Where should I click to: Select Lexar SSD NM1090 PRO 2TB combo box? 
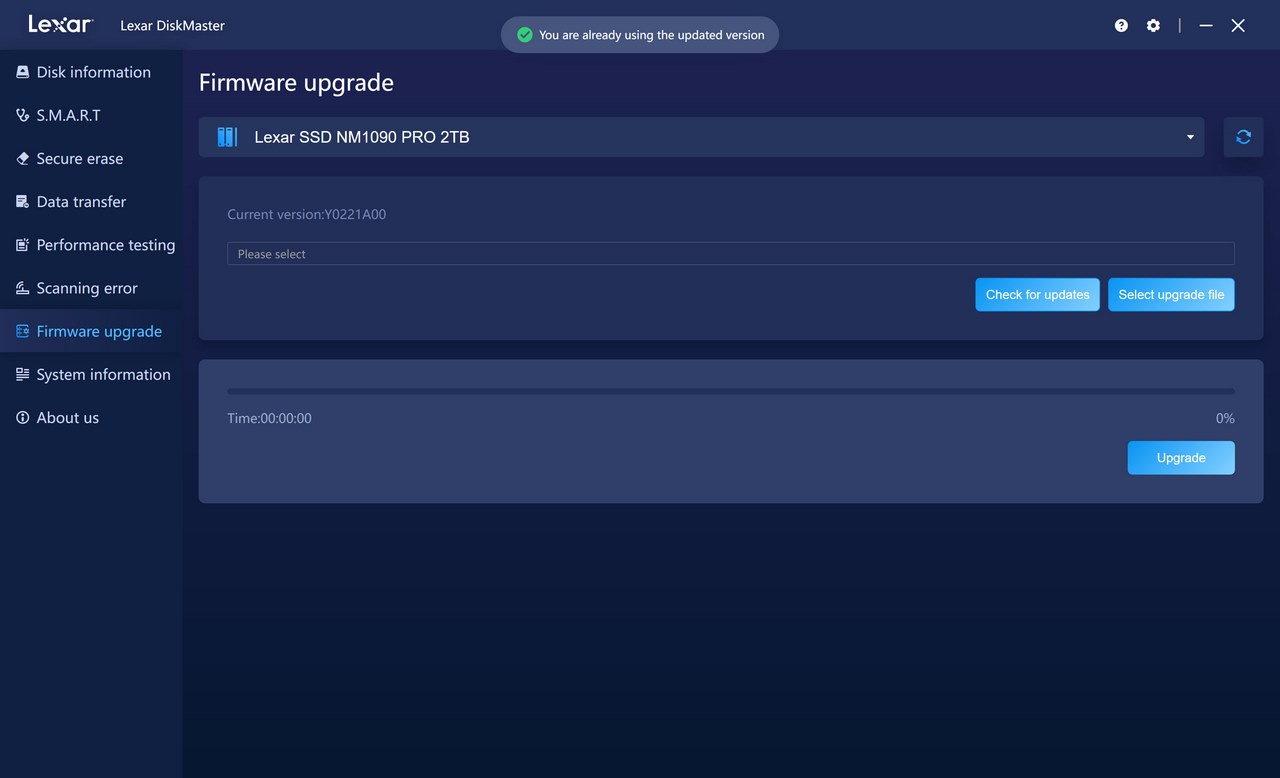point(700,137)
